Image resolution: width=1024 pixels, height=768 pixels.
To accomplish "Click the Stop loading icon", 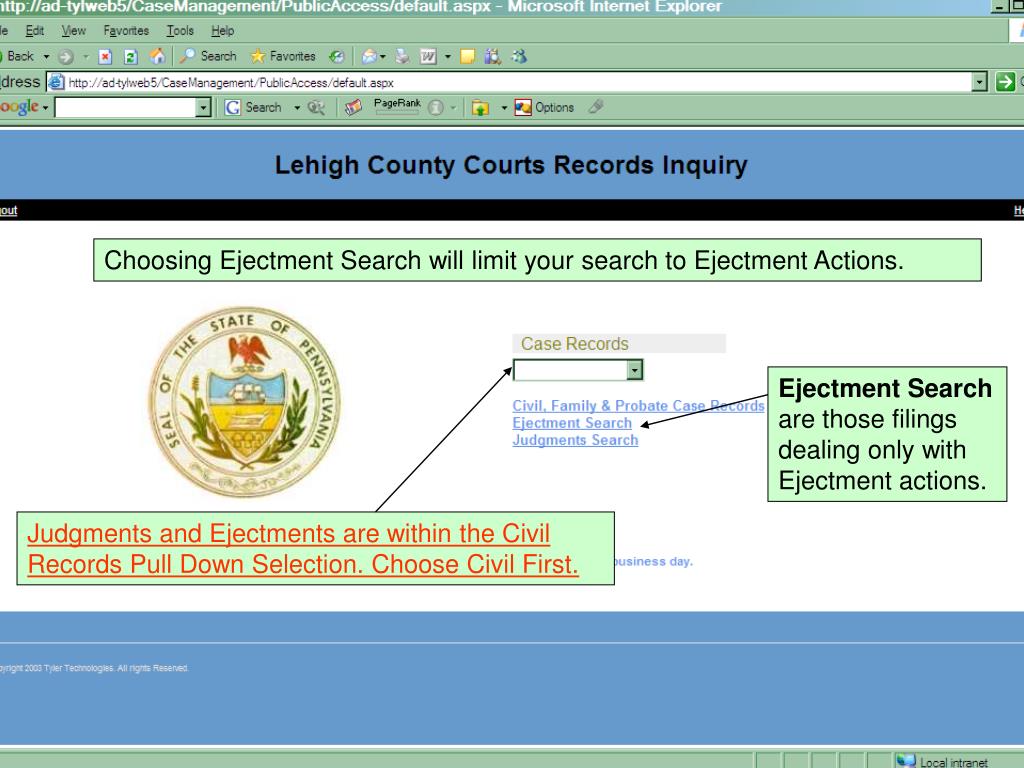I will pyautogui.click(x=104, y=57).
